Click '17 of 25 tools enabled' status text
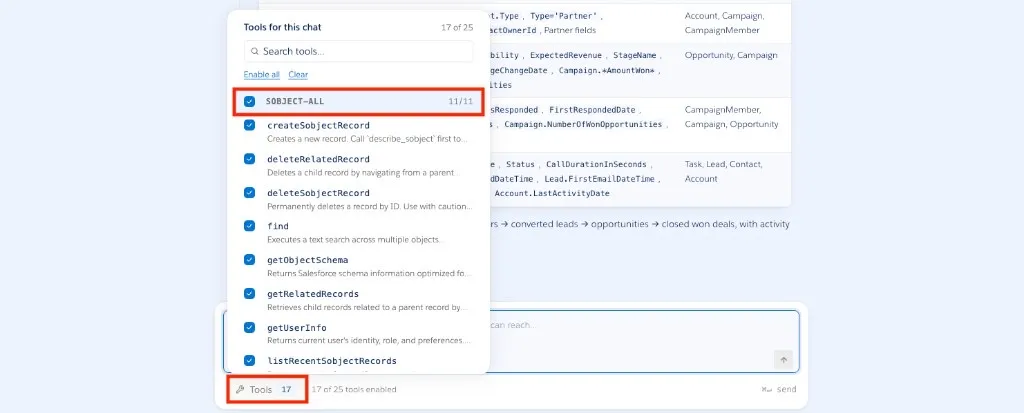Image resolution: width=1024 pixels, height=413 pixels. (354, 389)
